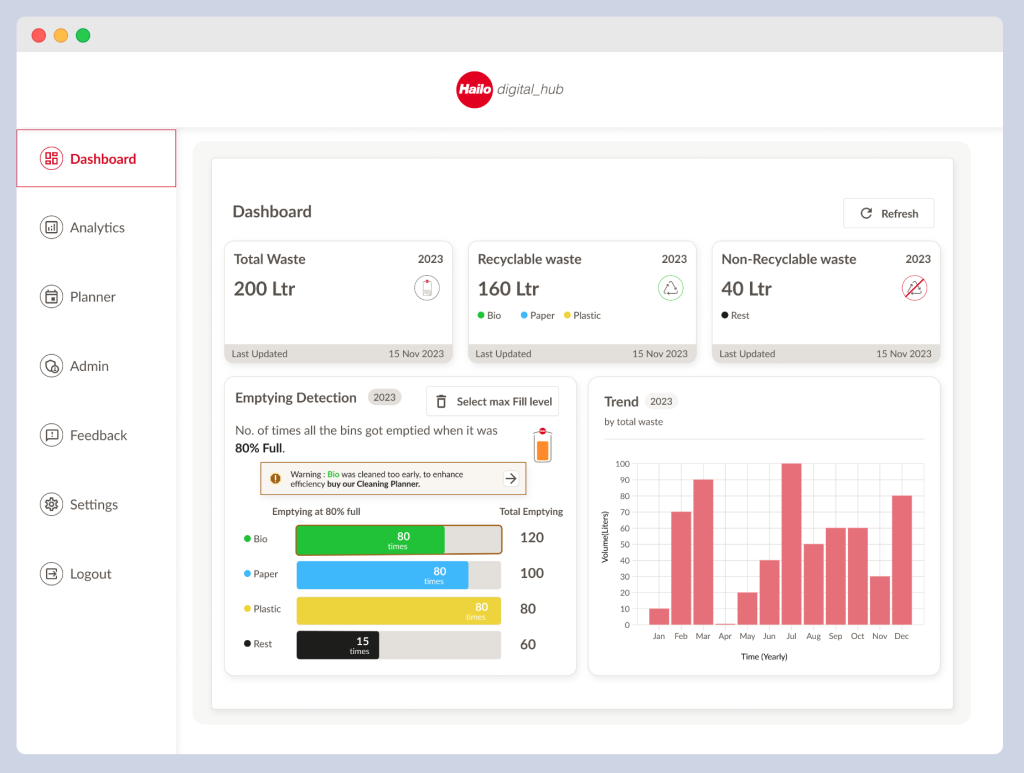Click the Settings gear icon
This screenshot has width=1024, height=773.
tap(52, 504)
